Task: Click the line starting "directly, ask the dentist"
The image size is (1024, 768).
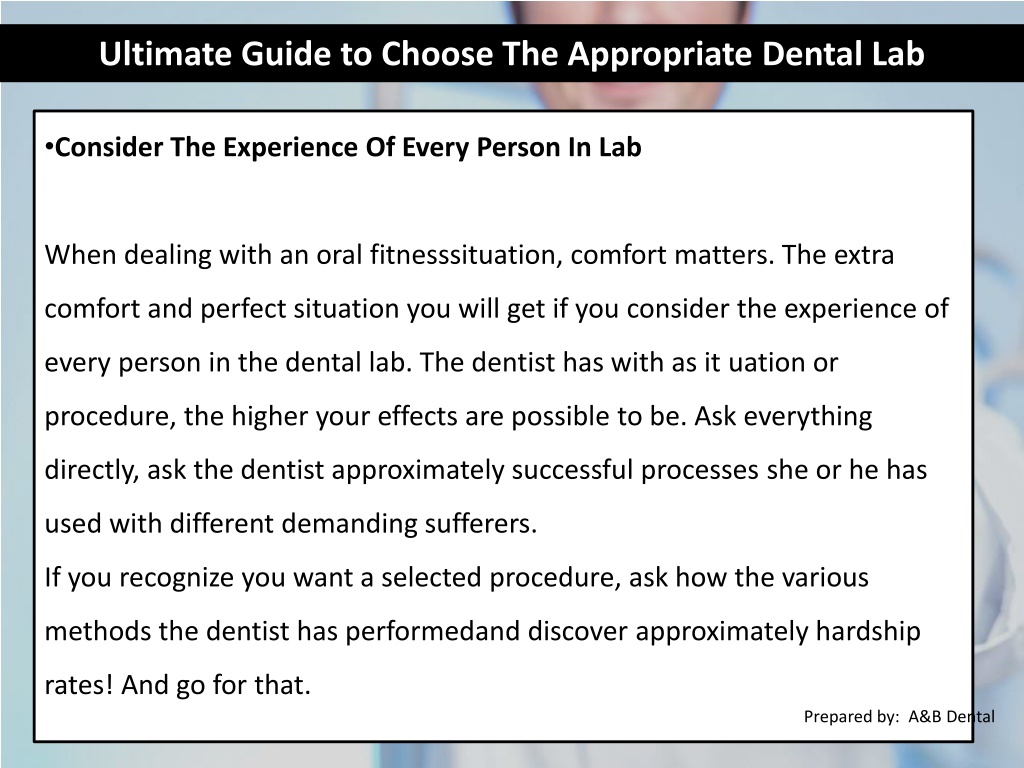Action: coord(485,470)
